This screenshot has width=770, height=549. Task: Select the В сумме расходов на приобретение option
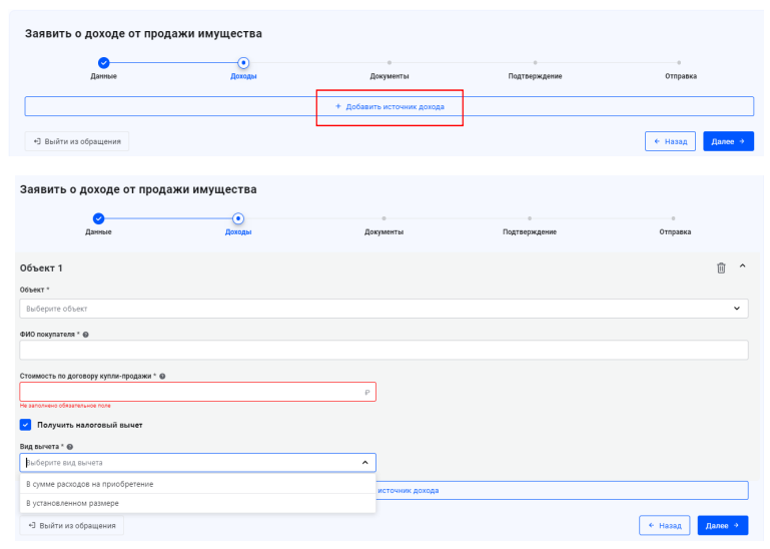90,484
